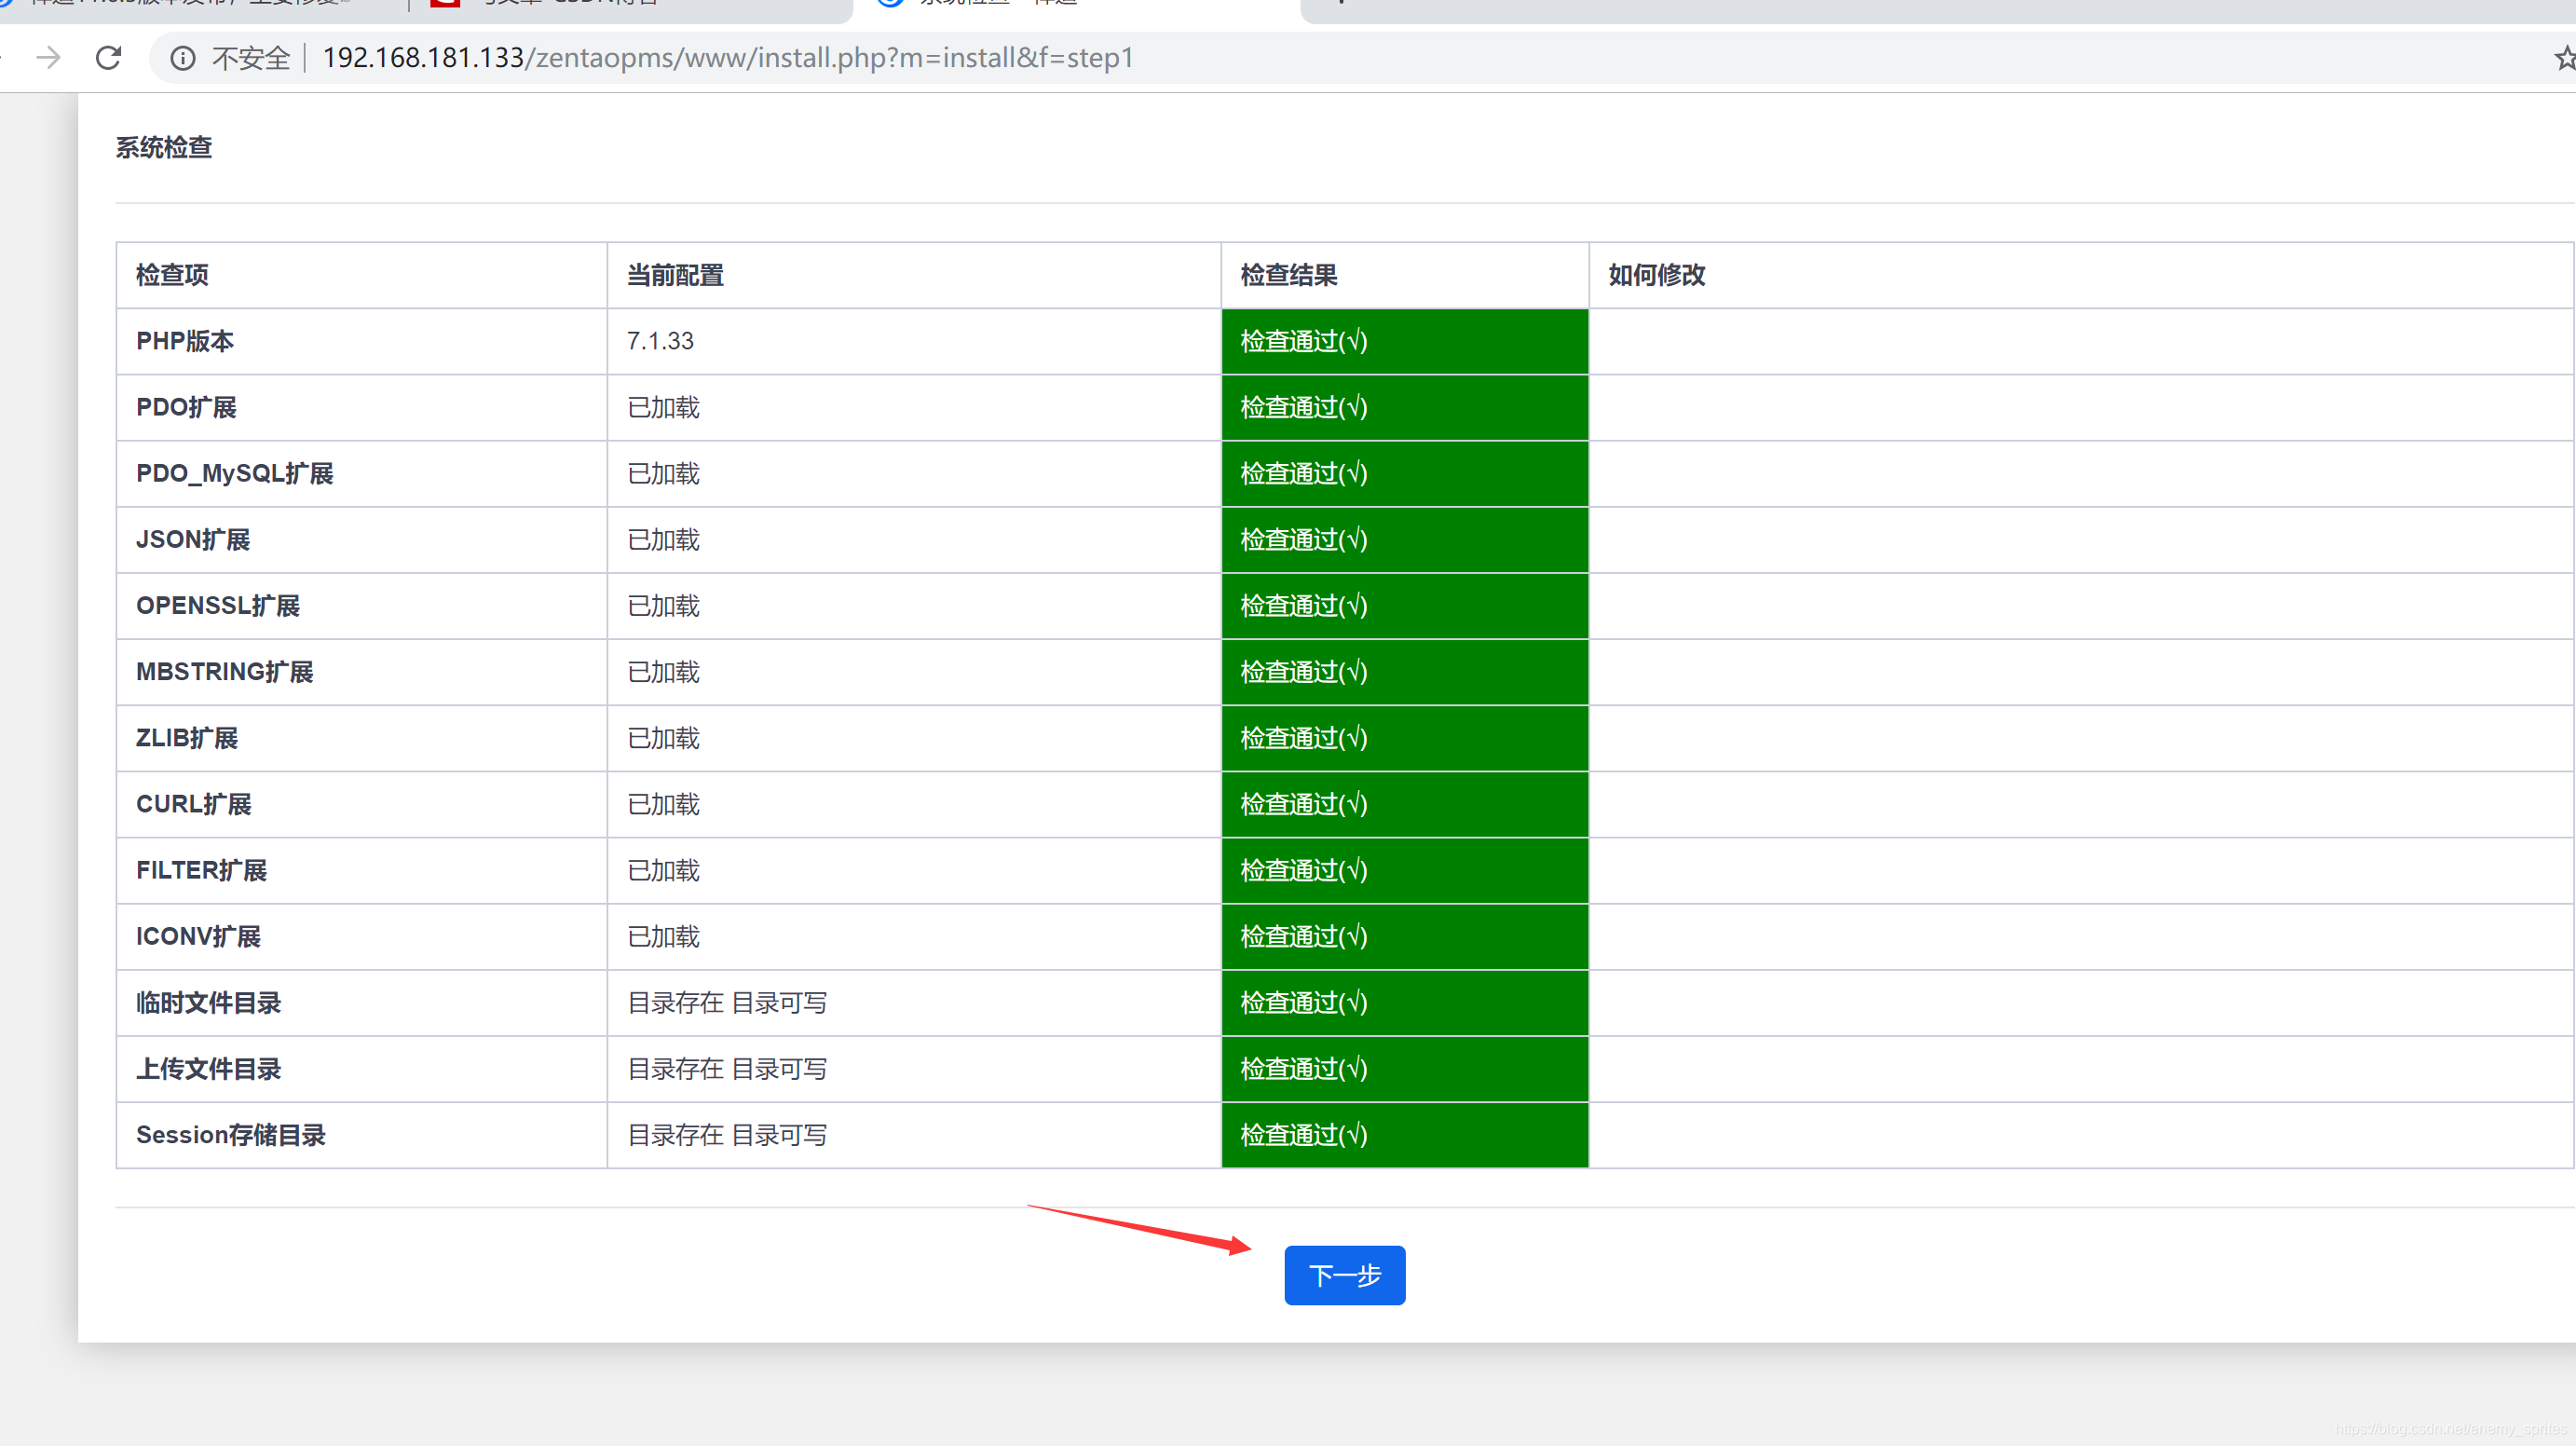The height and width of the screenshot is (1446, 2576).
Task: Click 检查通过 result in PDO扩展 row
Action: point(1304,407)
